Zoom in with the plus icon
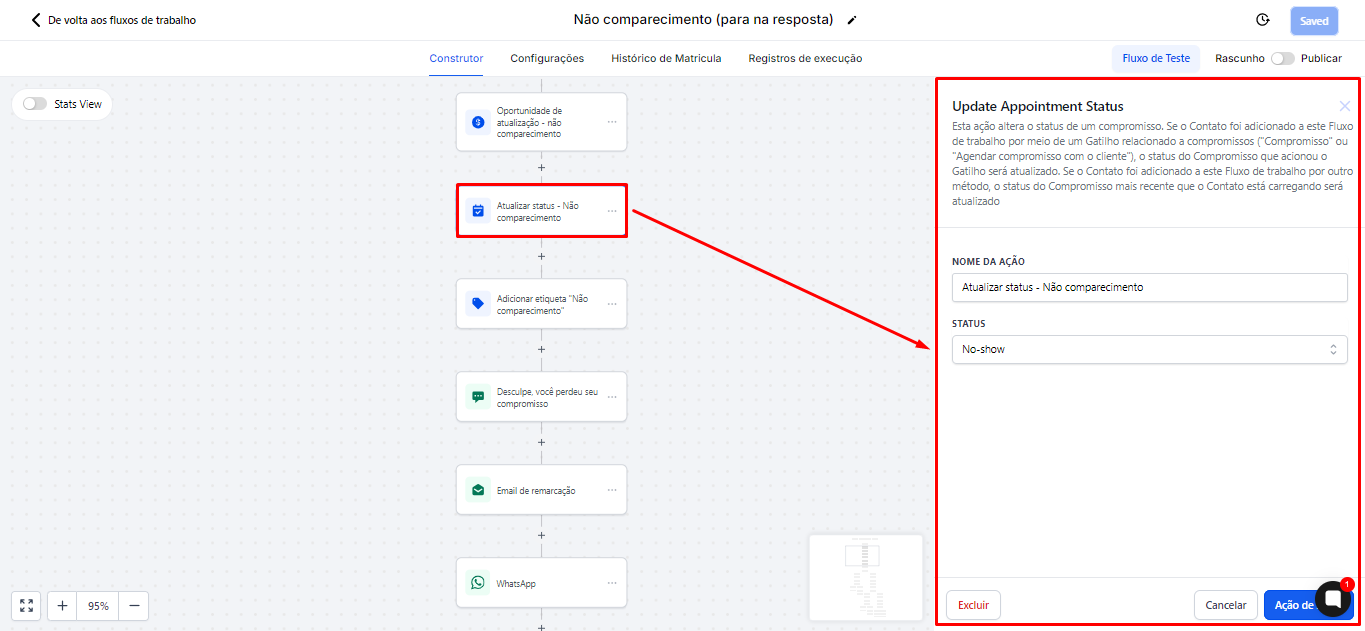 pyautogui.click(x=62, y=605)
